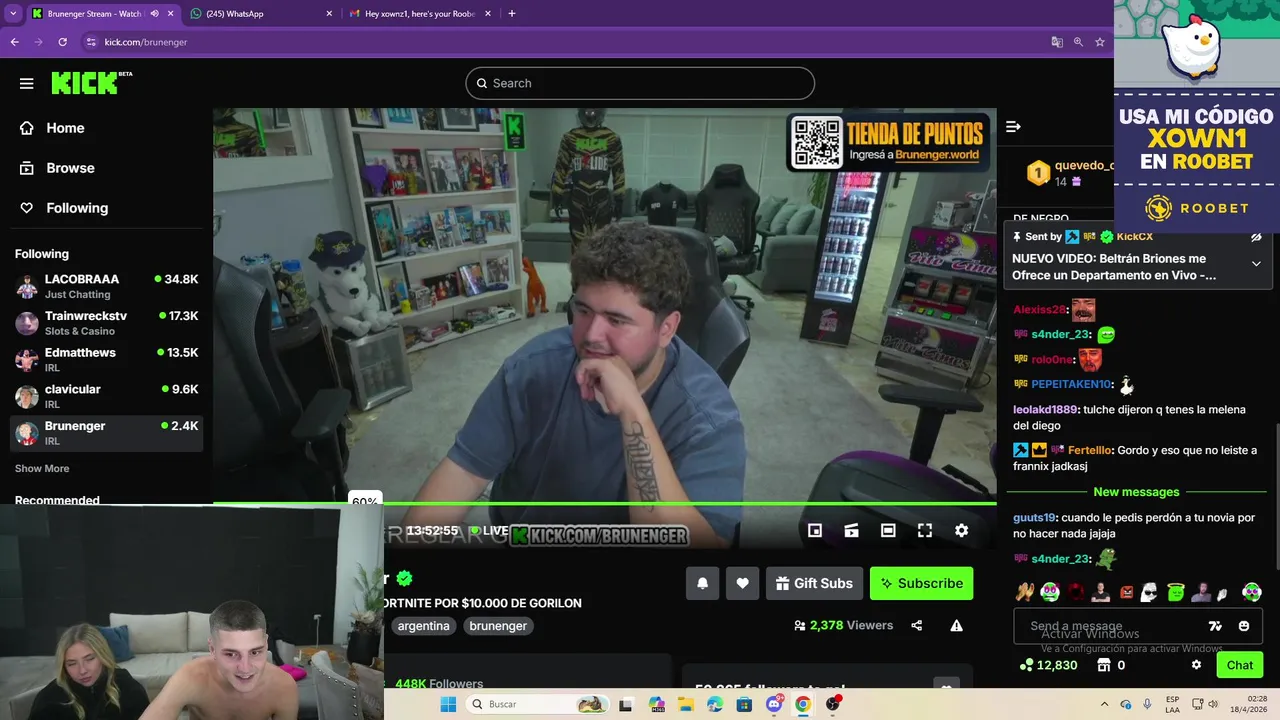Open File Explorer from taskbar
Image resolution: width=1280 pixels, height=720 pixels.
686,704
